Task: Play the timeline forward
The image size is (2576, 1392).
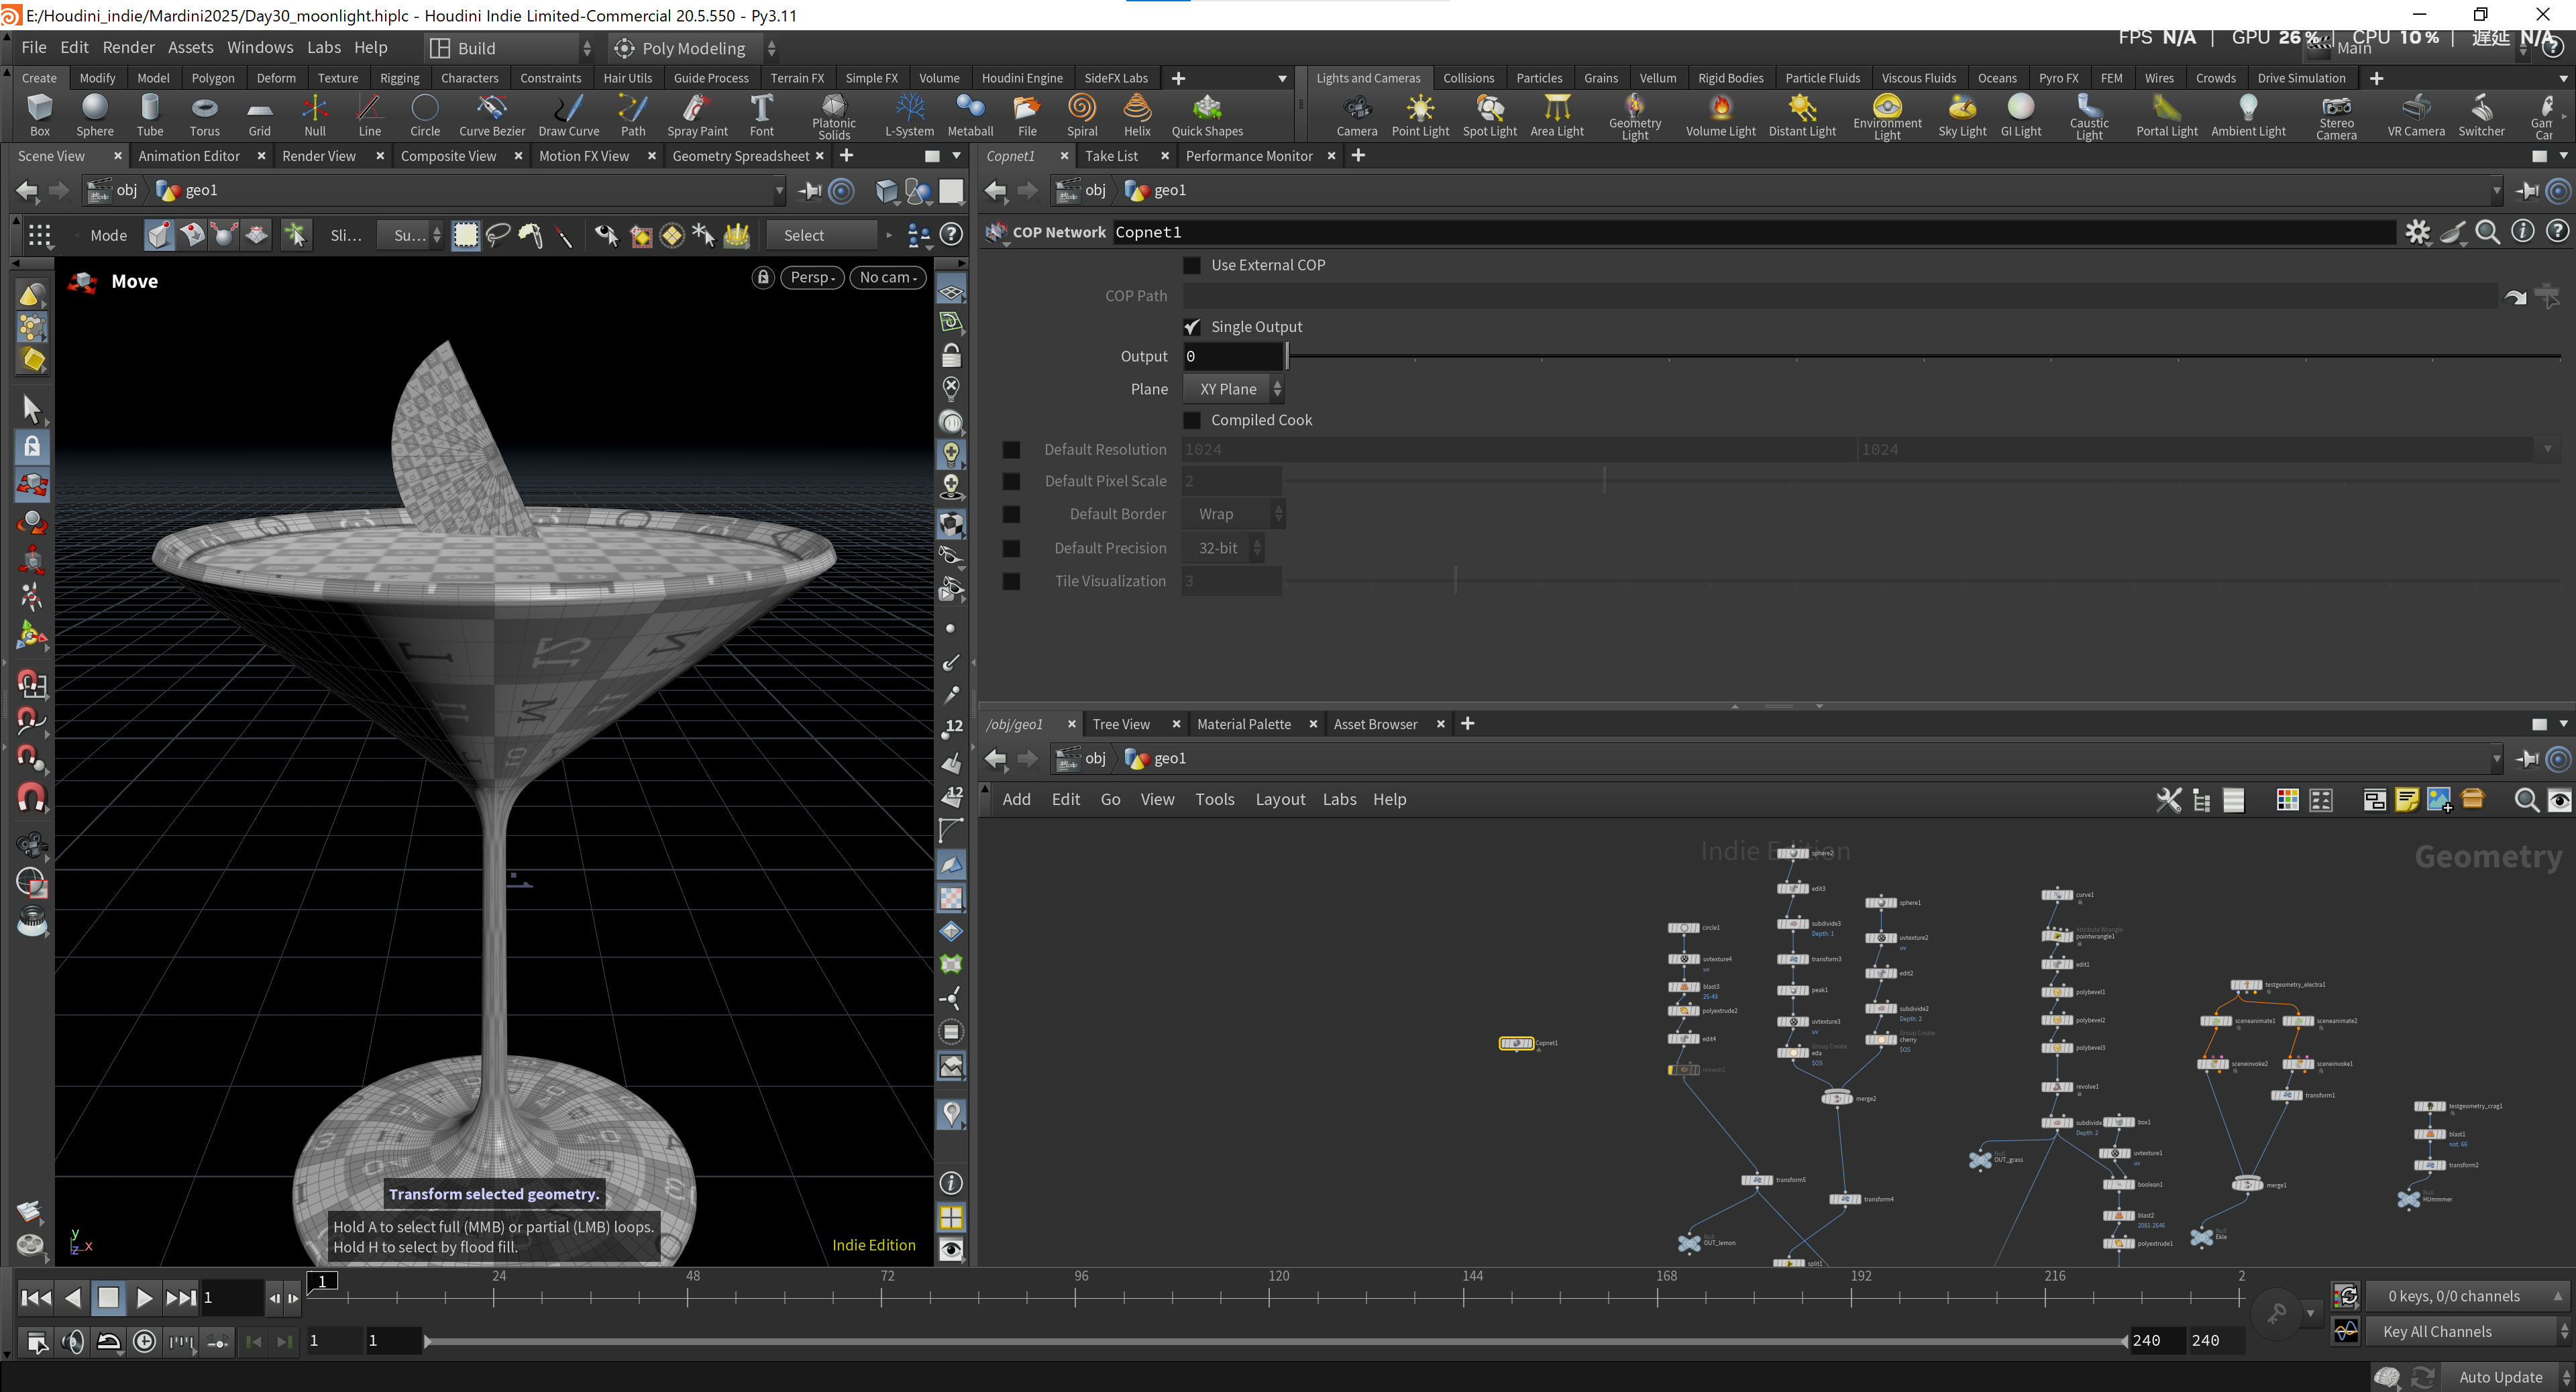Action: click(x=144, y=1298)
